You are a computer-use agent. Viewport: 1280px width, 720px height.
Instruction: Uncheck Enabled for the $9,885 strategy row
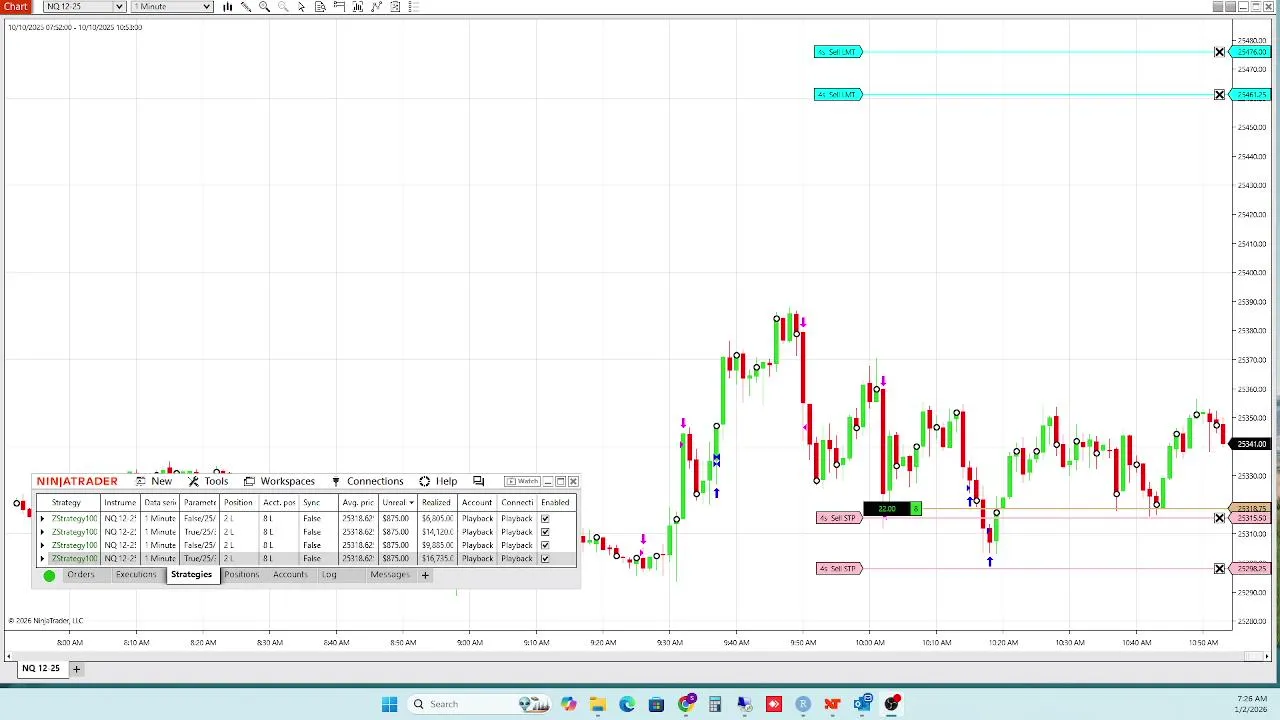coord(545,545)
